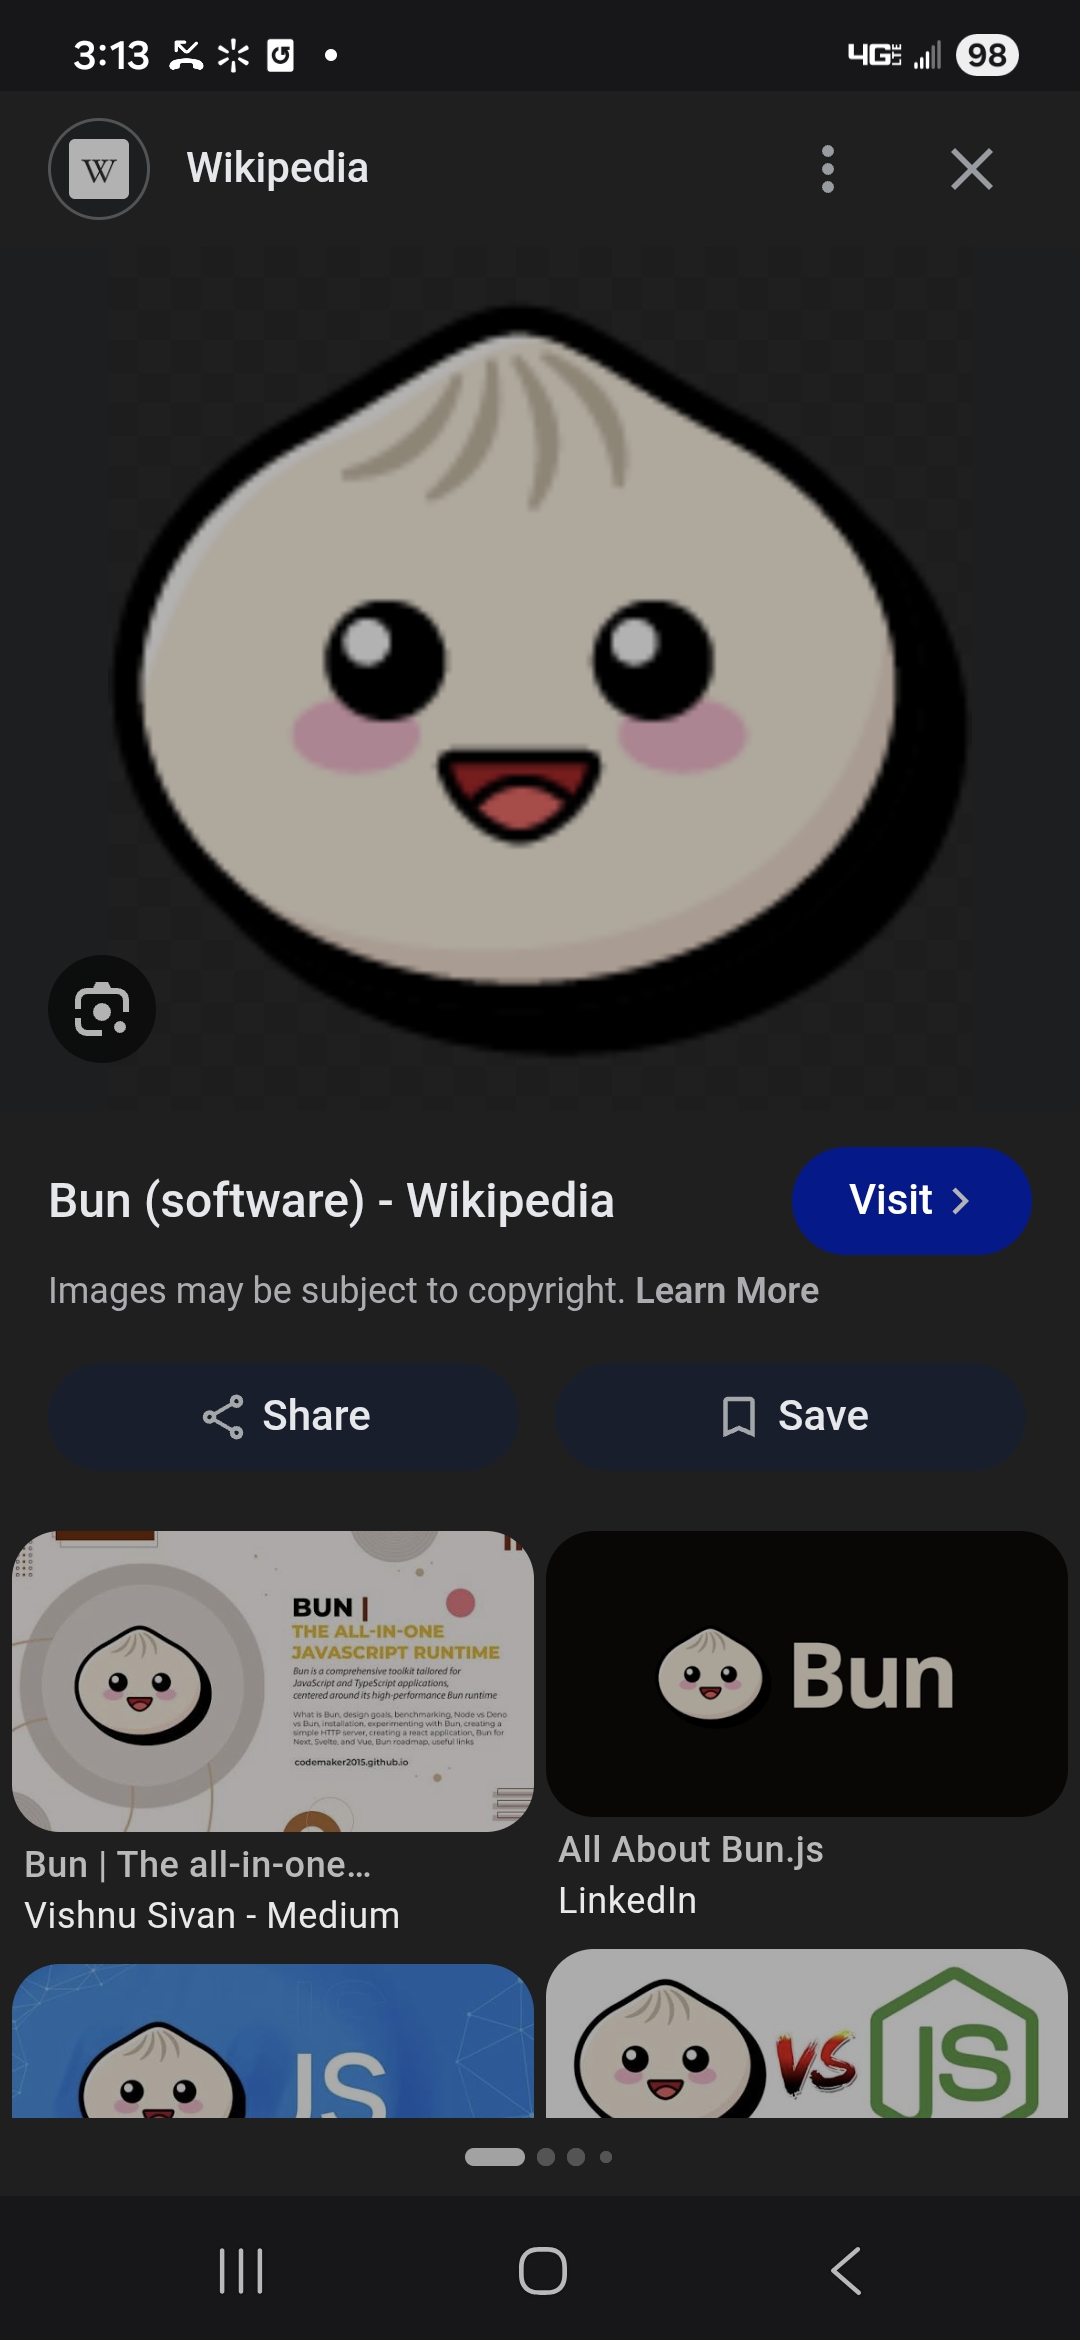Open the Wikipedia source title at top
Screen dimensions: 1080x2340
[277, 168]
